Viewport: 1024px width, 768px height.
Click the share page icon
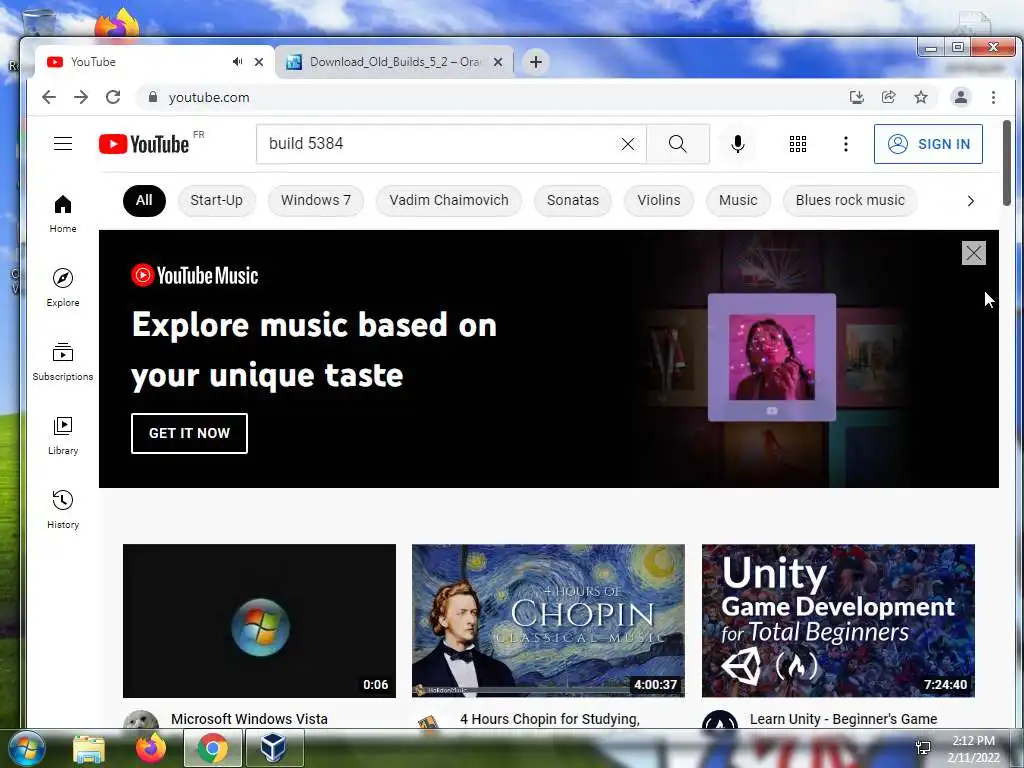click(x=888, y=97)
